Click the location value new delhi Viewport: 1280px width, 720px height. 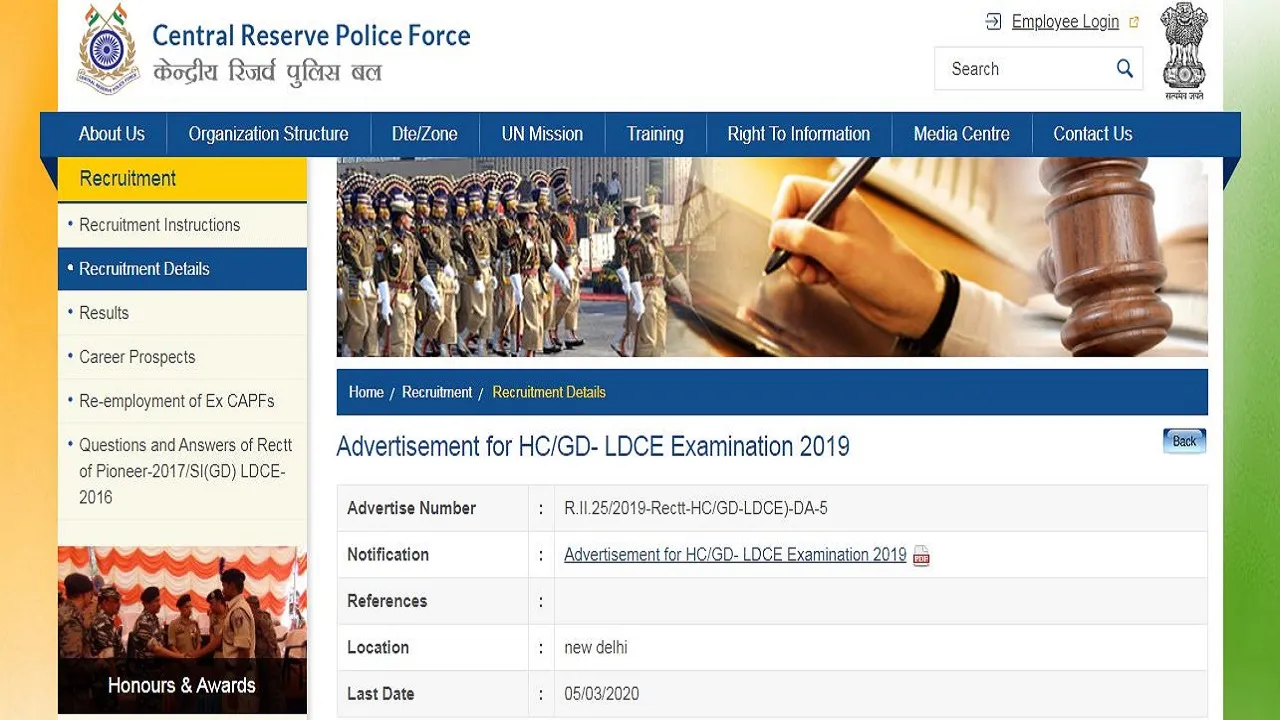tap(596, 647)
